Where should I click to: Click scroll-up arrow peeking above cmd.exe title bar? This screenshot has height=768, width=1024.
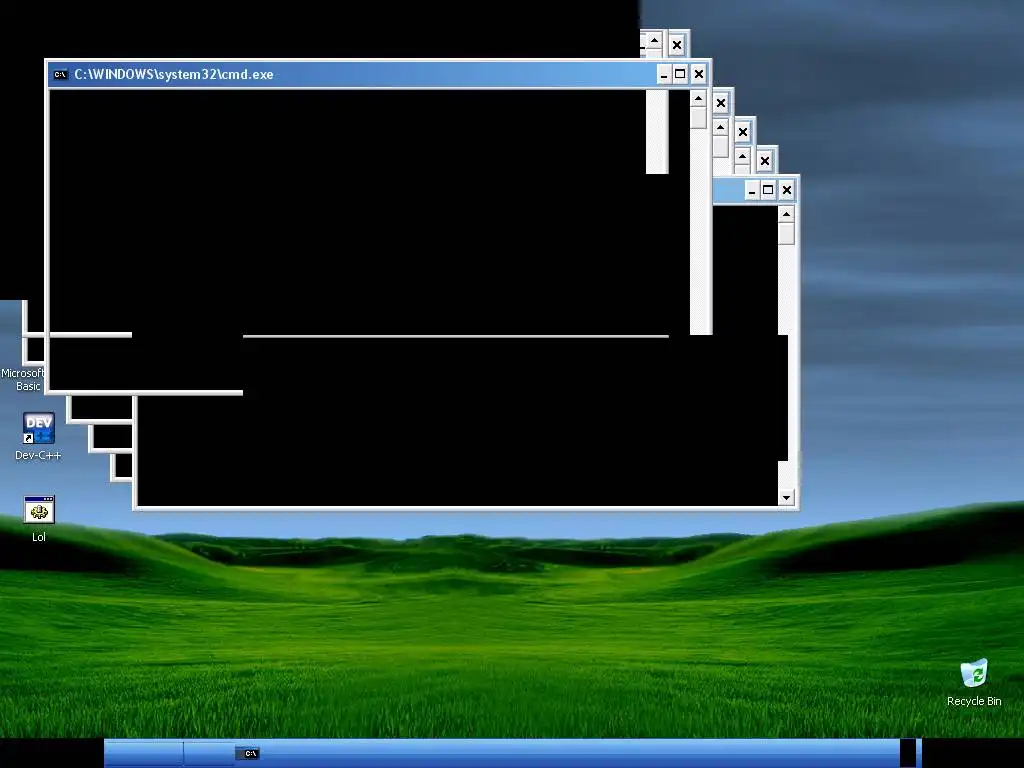click(654, 41)
